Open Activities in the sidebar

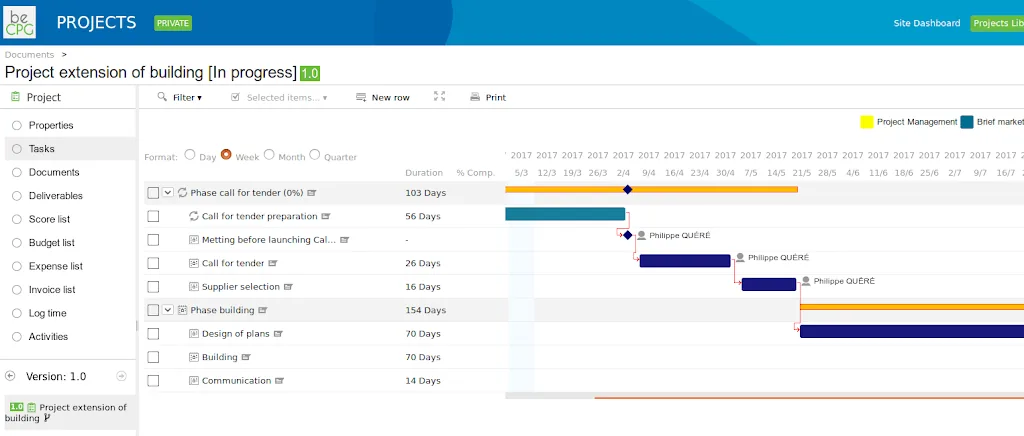pos(48,337)
